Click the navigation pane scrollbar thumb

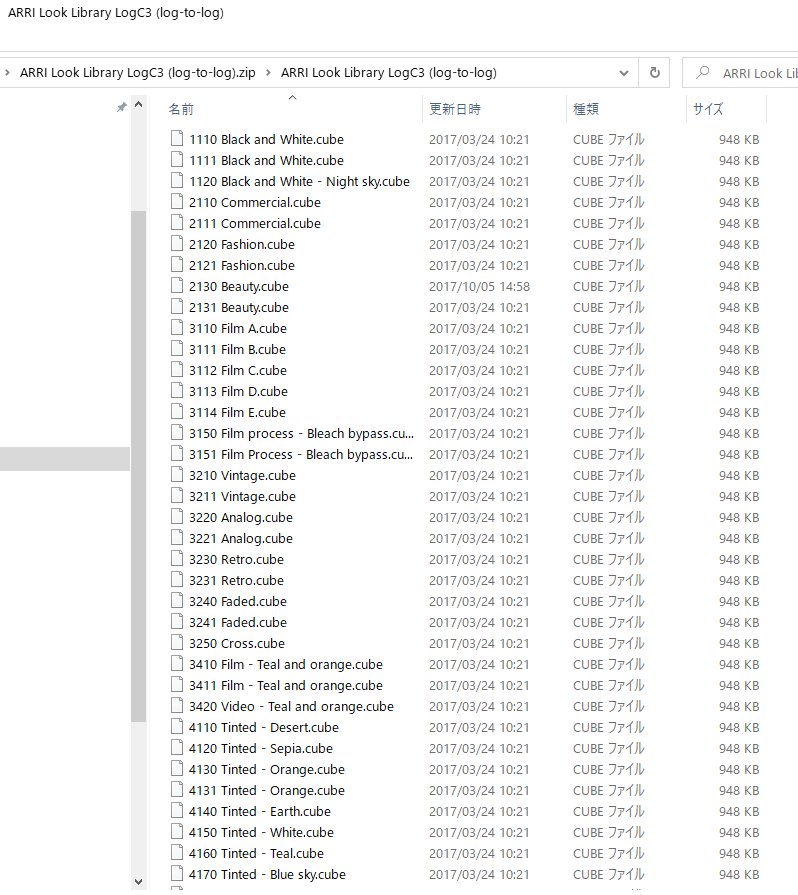tap(138, 466)
